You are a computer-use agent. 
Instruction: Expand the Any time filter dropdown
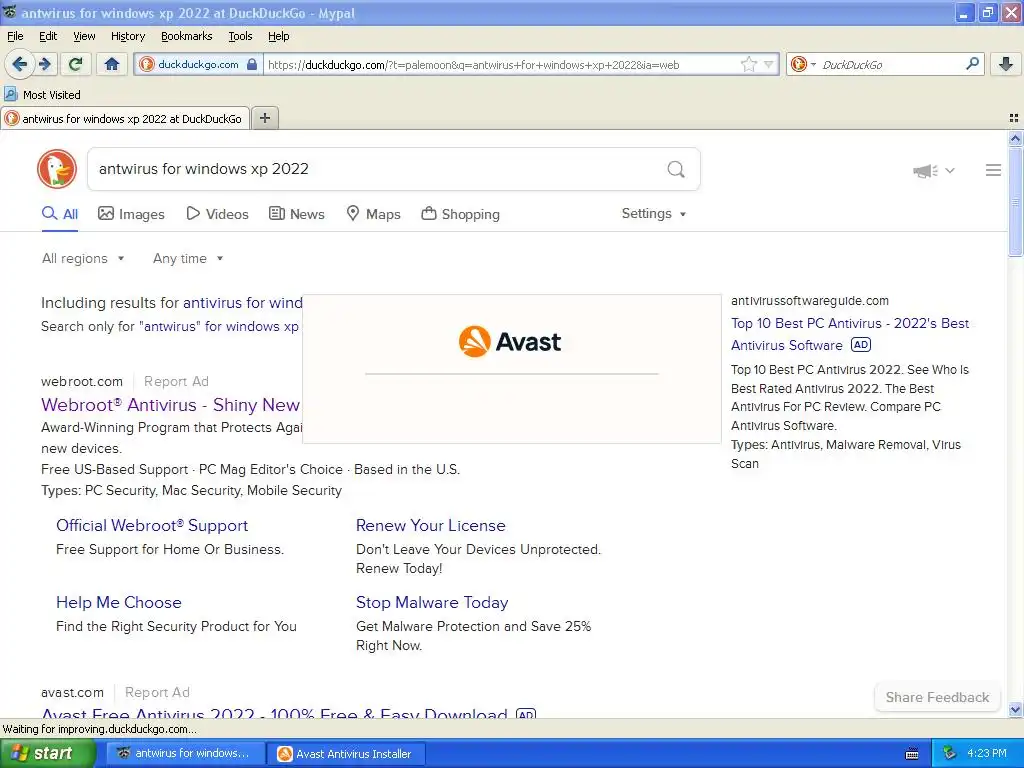188,259
